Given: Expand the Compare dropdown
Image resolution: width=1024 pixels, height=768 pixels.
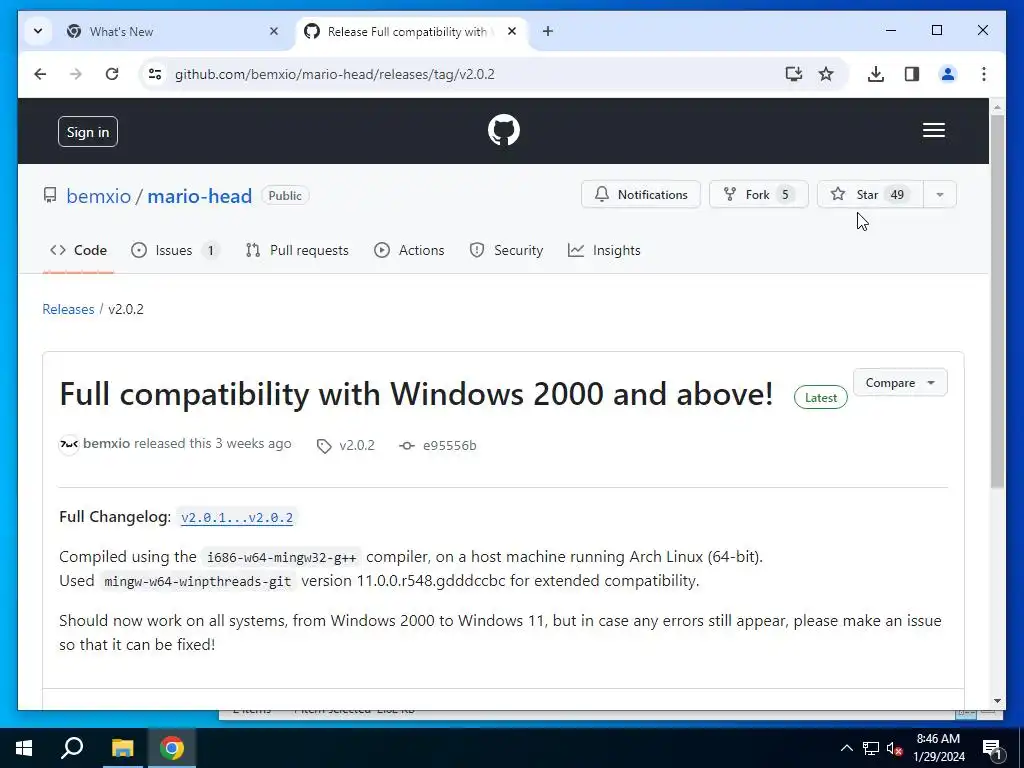Looking at the screenshot, I should (x=900, y=383).
